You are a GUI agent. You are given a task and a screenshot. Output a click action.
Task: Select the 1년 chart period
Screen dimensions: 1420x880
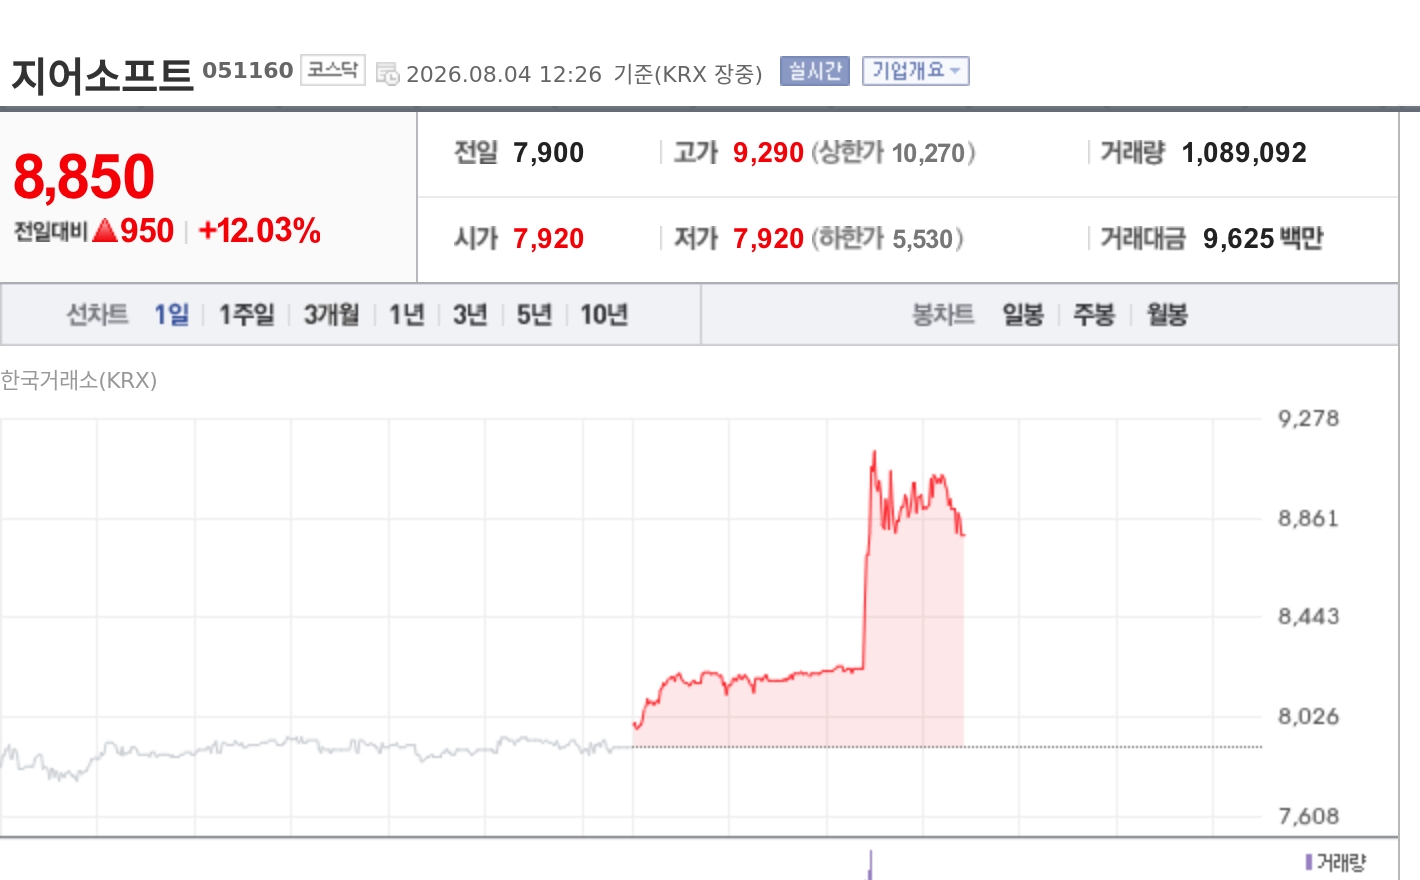pyautogui.click(x=407, y=315)
